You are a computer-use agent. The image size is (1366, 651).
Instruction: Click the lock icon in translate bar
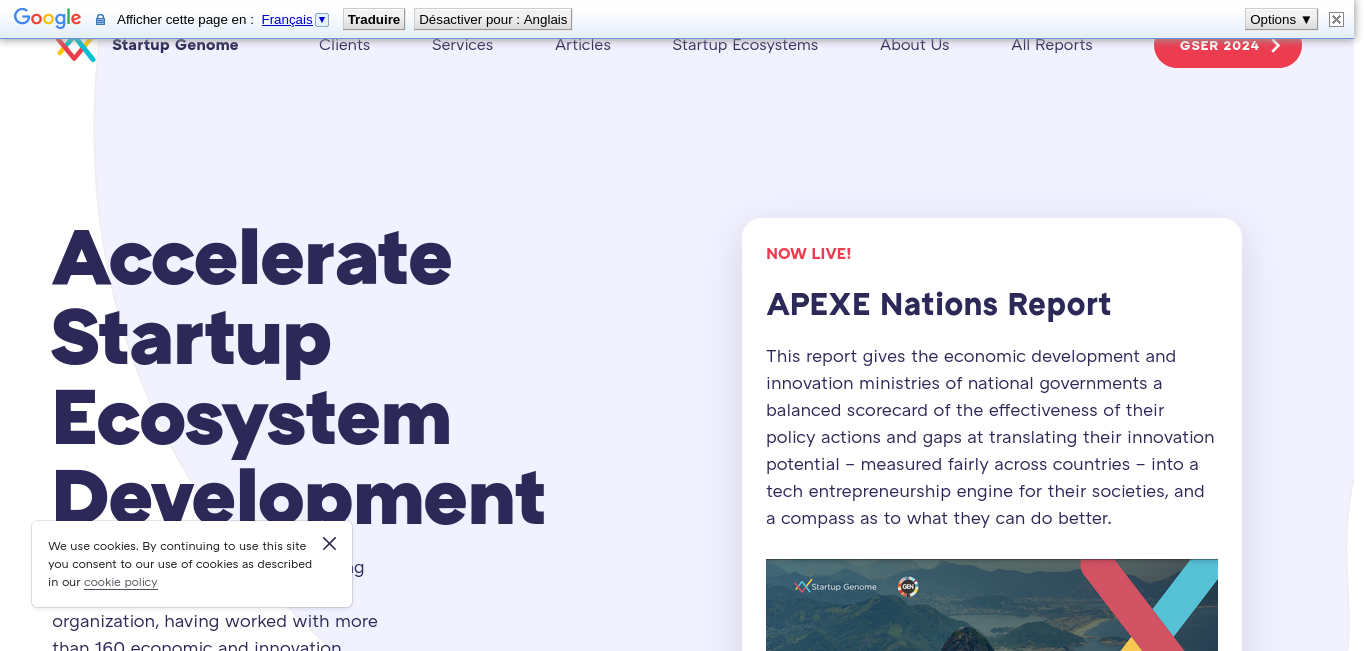[x=100, y=20]
